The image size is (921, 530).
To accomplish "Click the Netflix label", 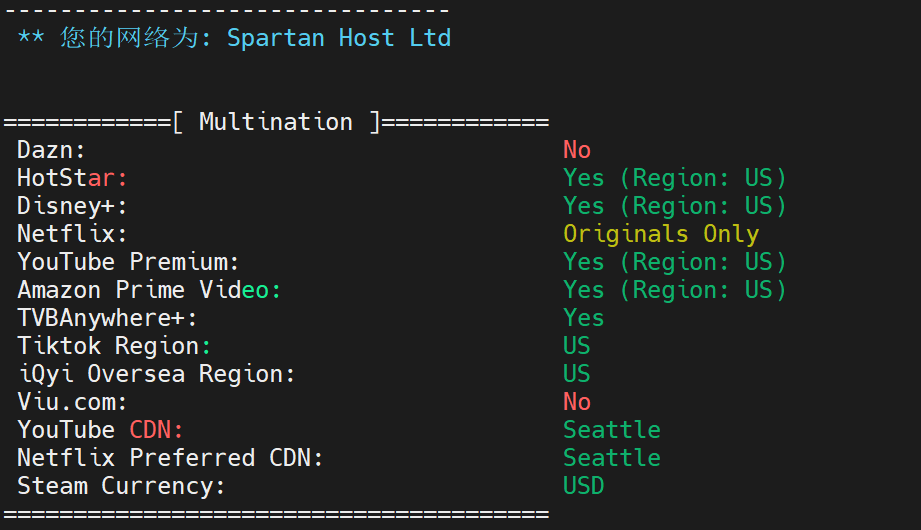I will (x=72, y=234).
